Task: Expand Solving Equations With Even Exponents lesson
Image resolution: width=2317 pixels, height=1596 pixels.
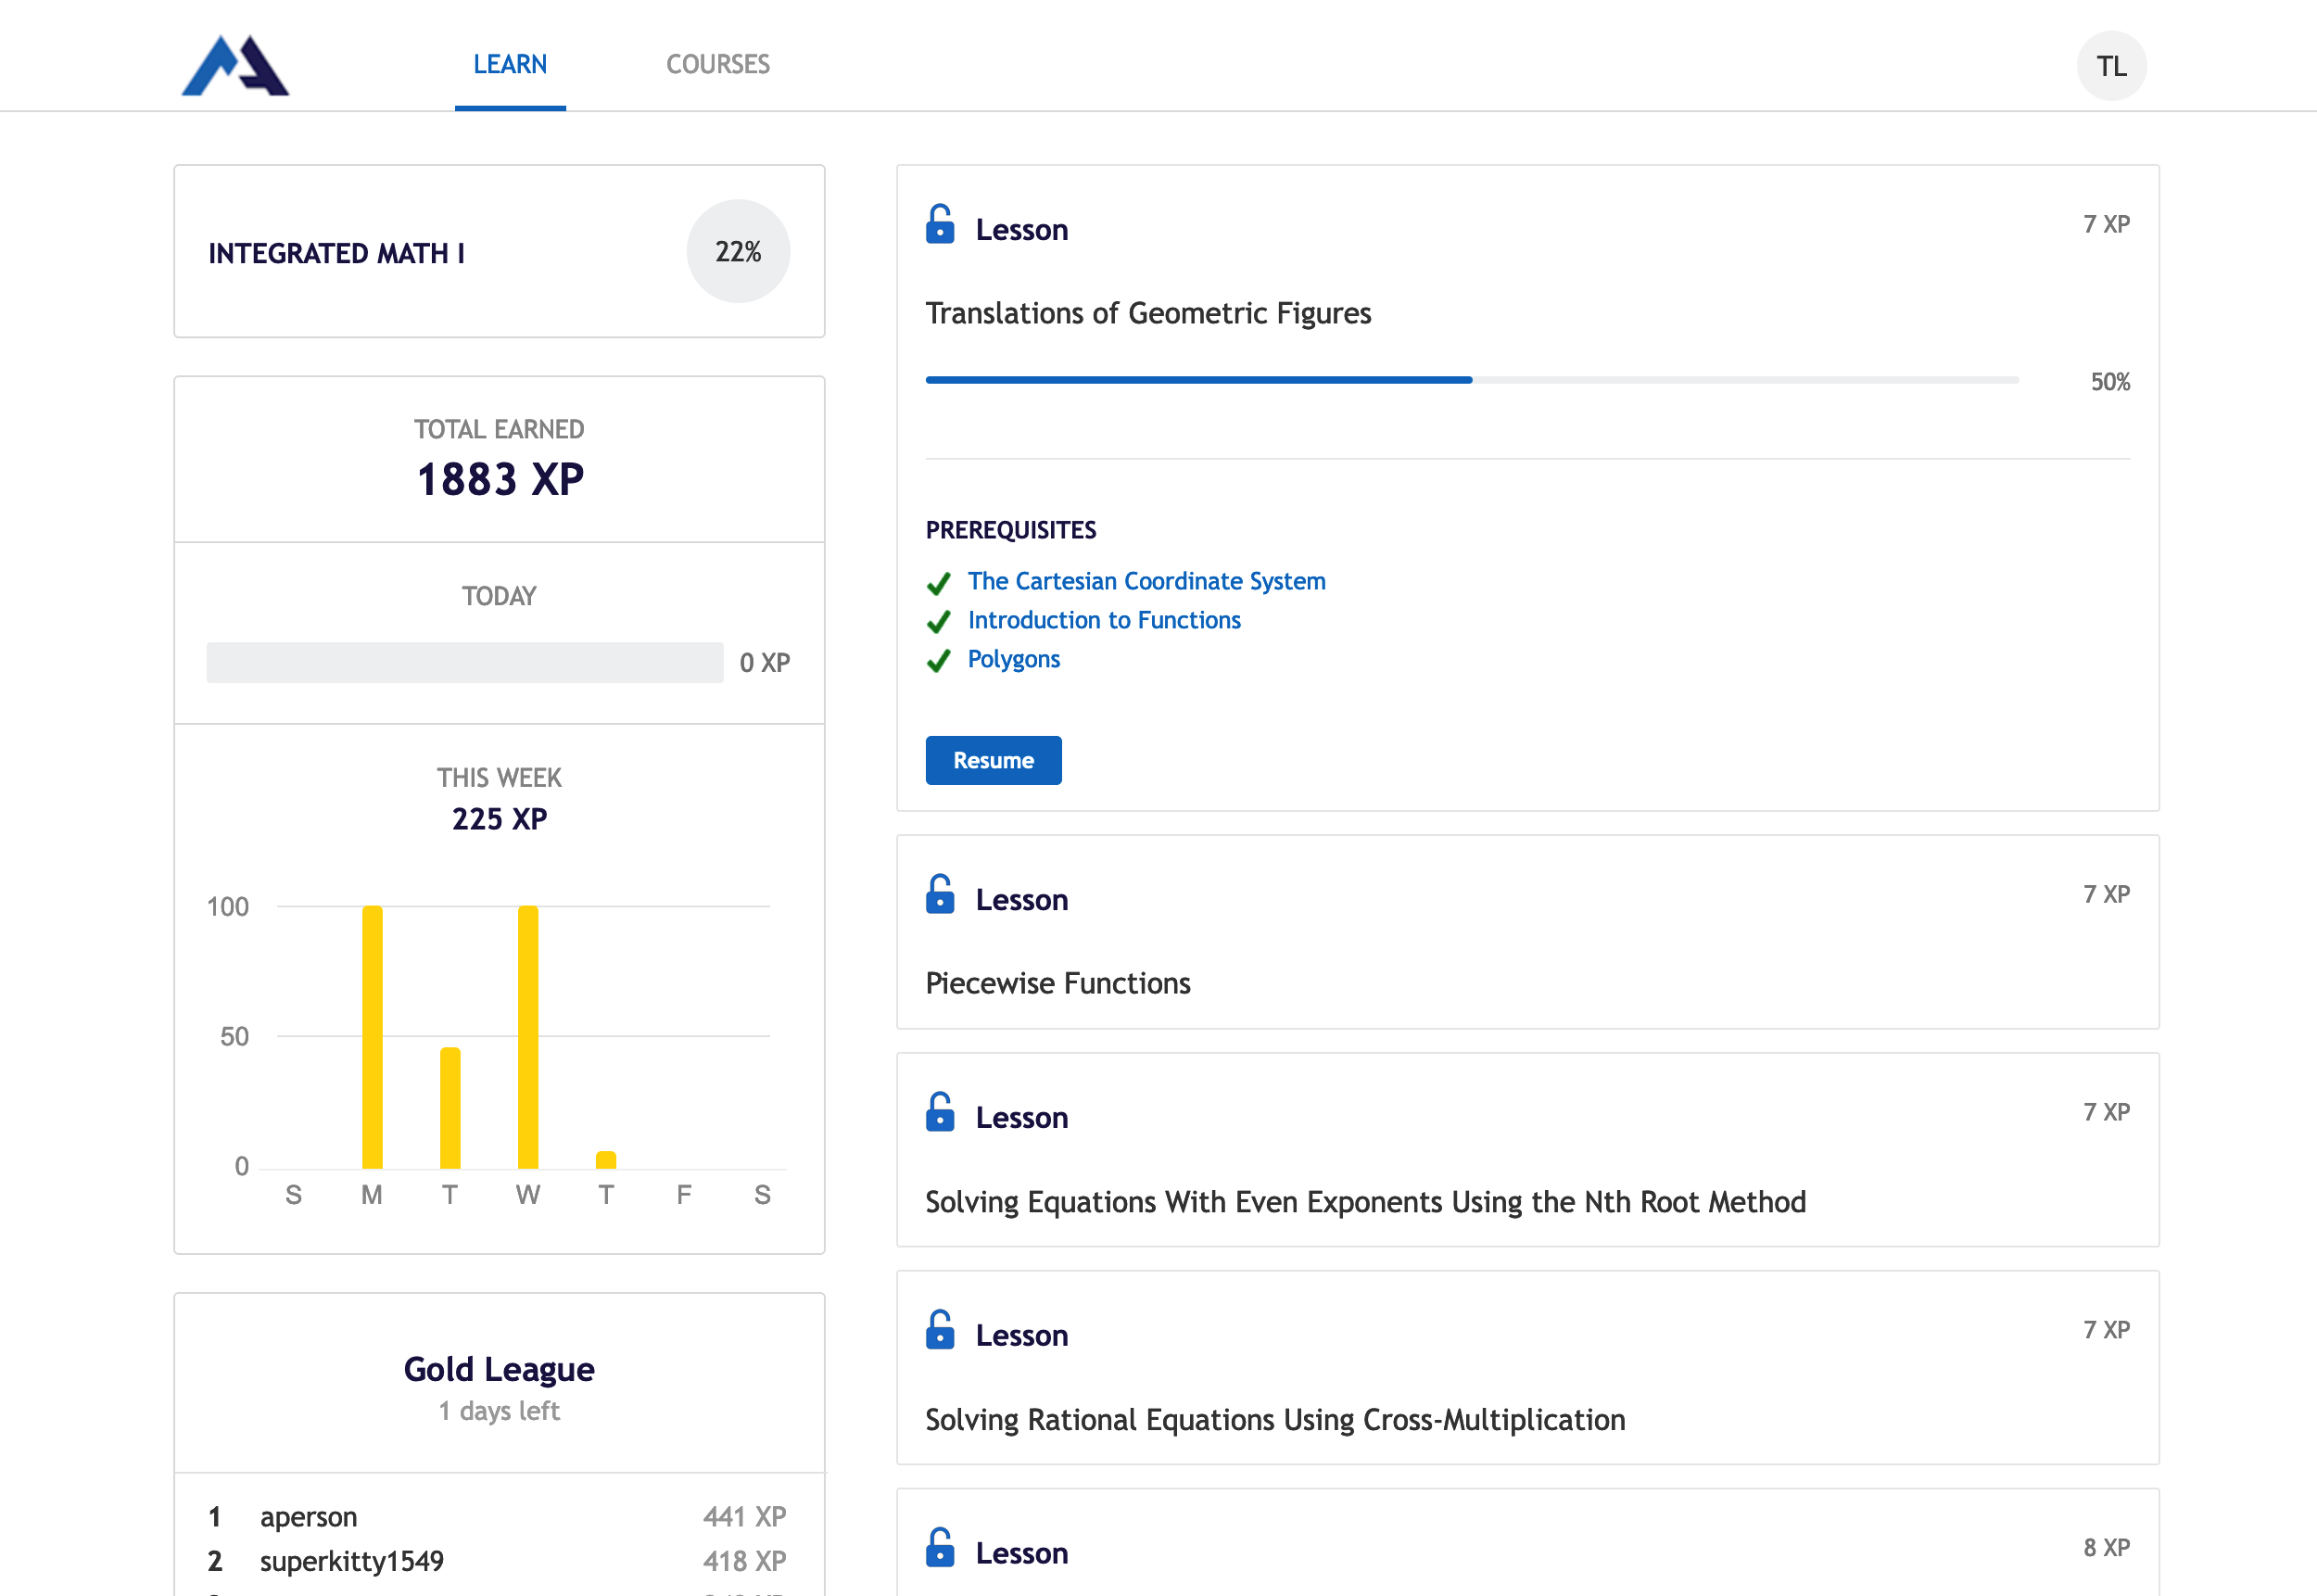Action: [1527, 1150]
